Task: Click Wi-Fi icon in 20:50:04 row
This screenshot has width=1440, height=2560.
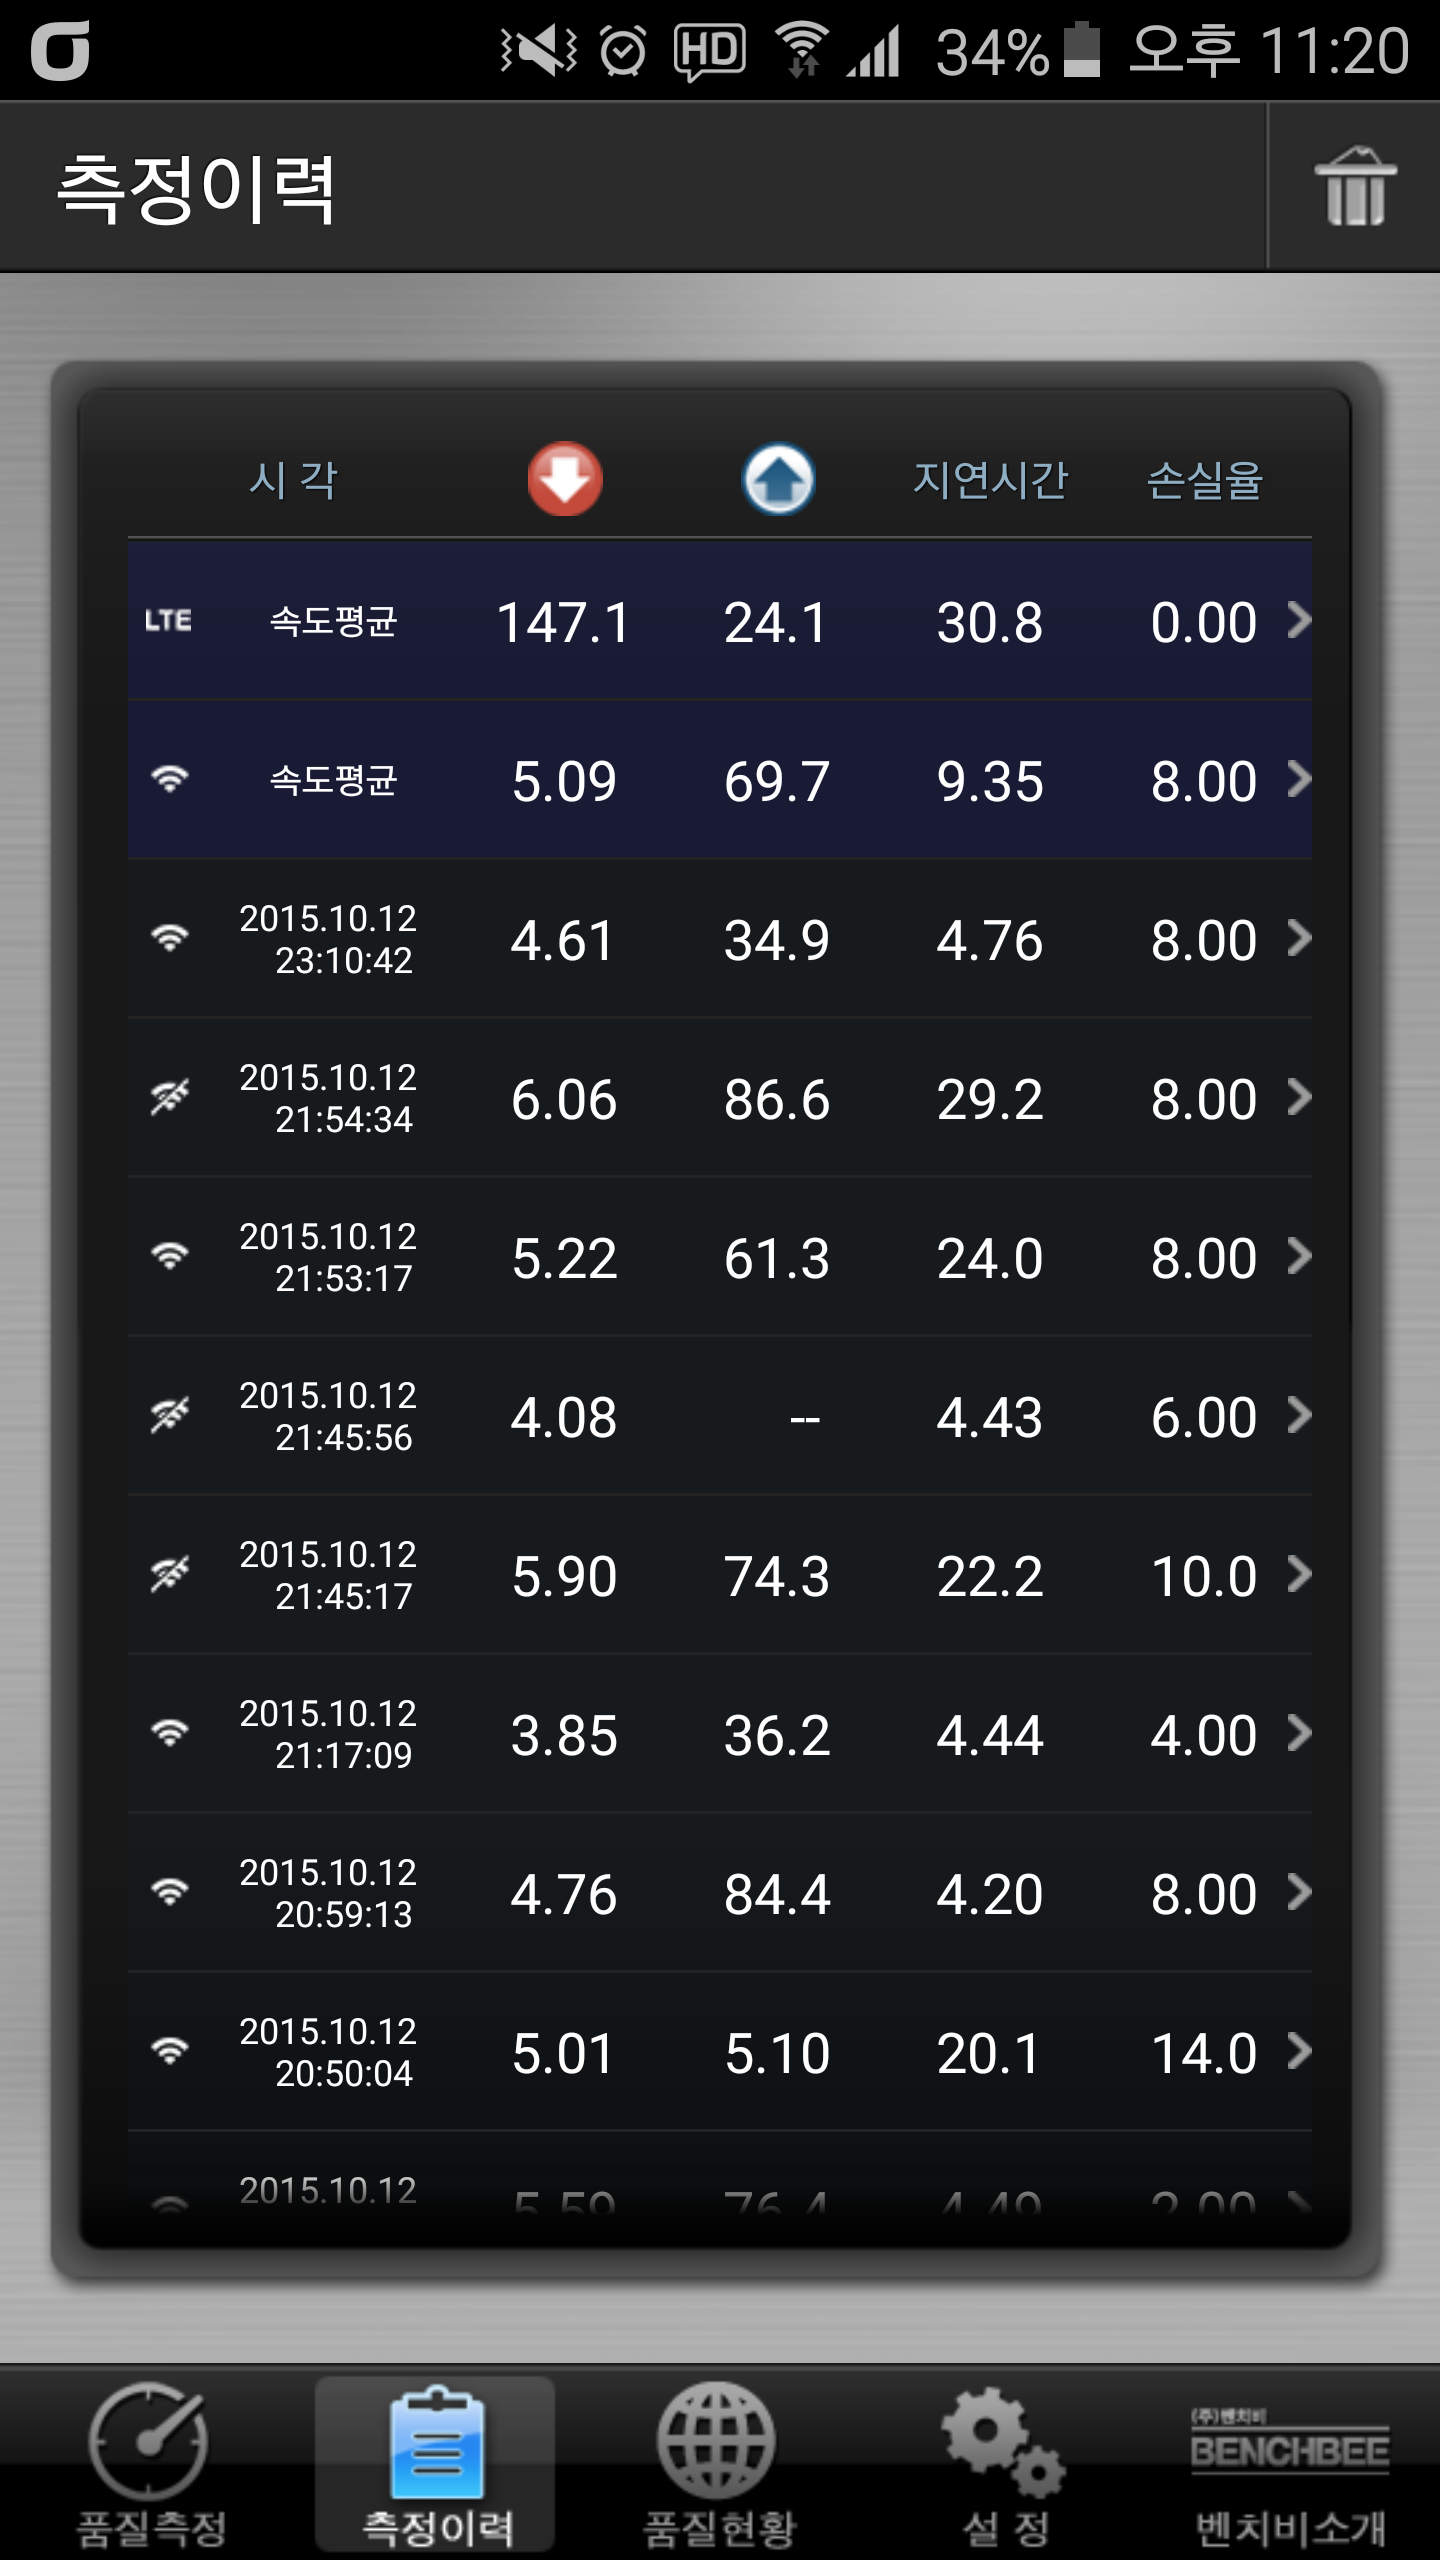Action: pyautogui.click(x=170, y=2051)
